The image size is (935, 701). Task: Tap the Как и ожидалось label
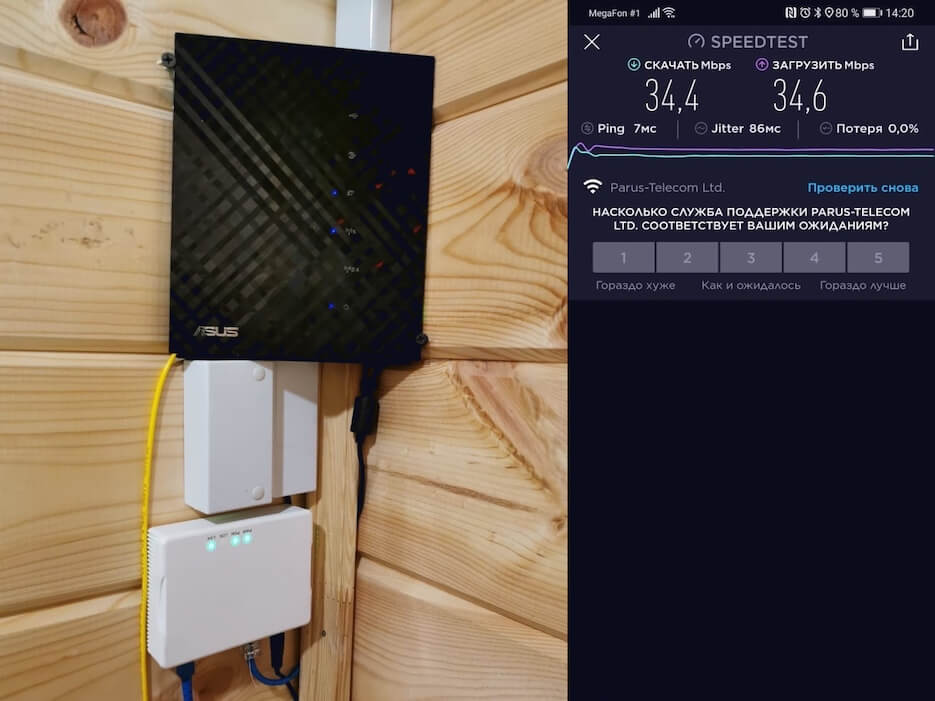pos(751,286)
